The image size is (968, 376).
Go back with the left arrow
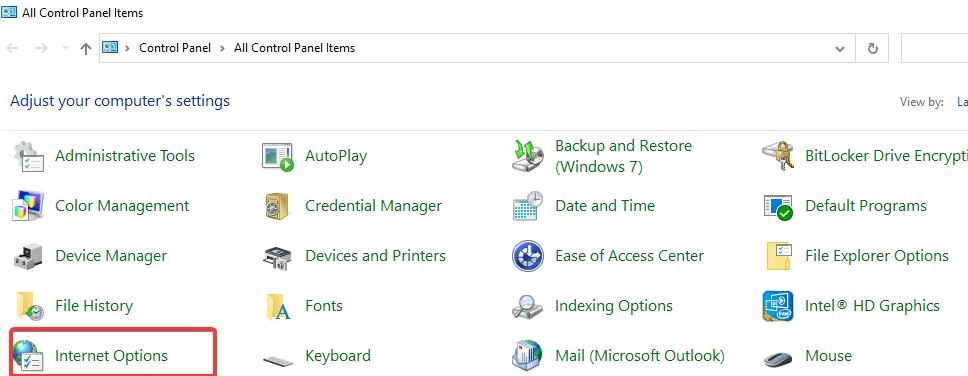[x=12, y=49]
